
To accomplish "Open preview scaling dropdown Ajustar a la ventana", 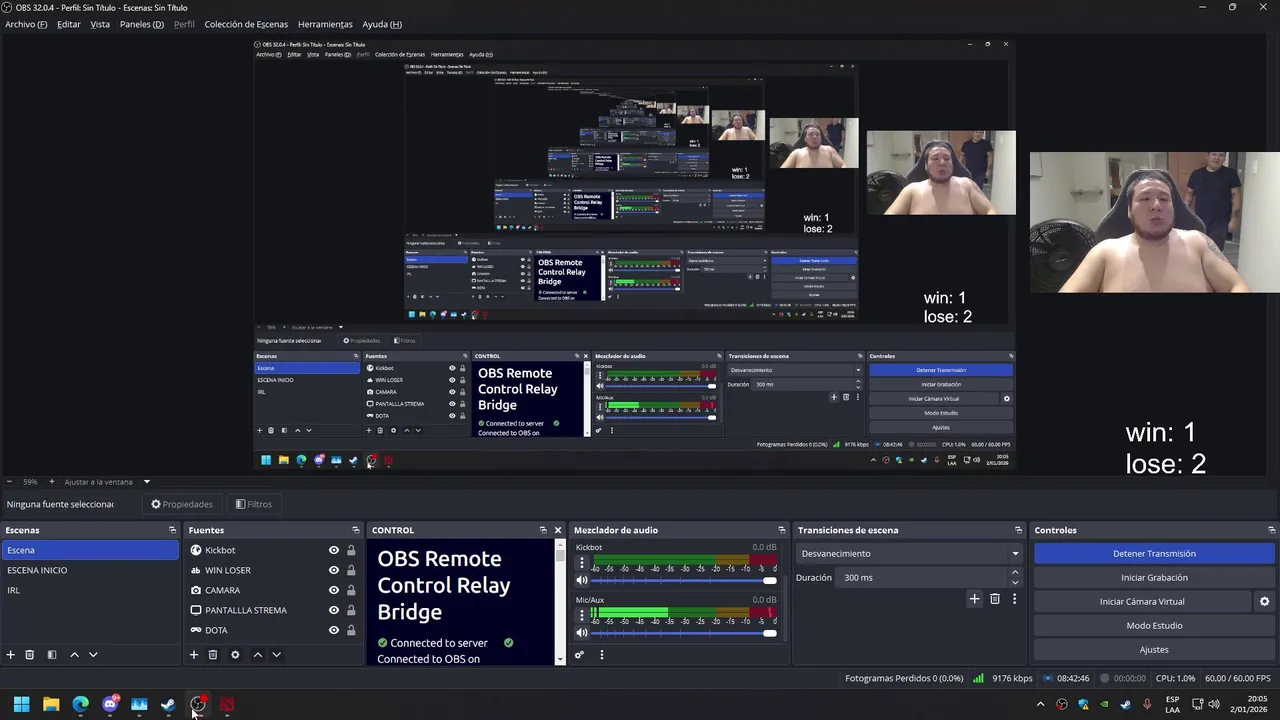I will tap(105, 482).
